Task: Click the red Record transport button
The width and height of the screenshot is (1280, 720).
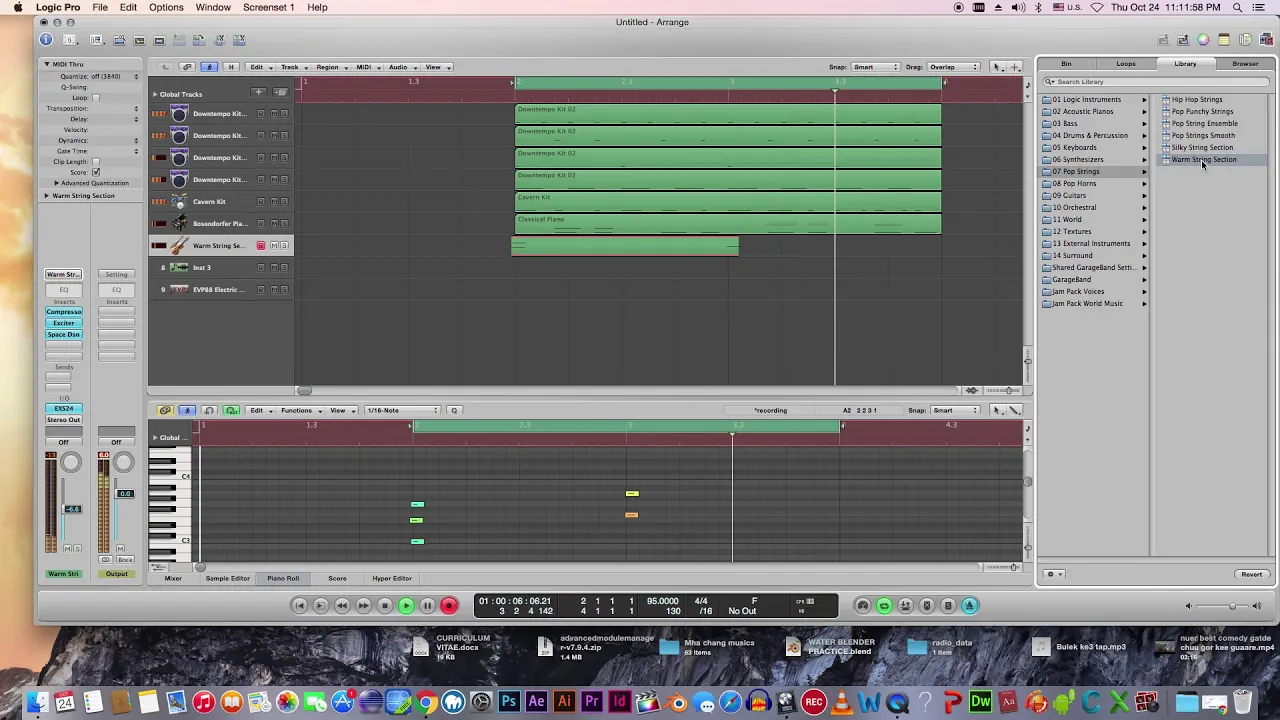Action: (449, 605)
